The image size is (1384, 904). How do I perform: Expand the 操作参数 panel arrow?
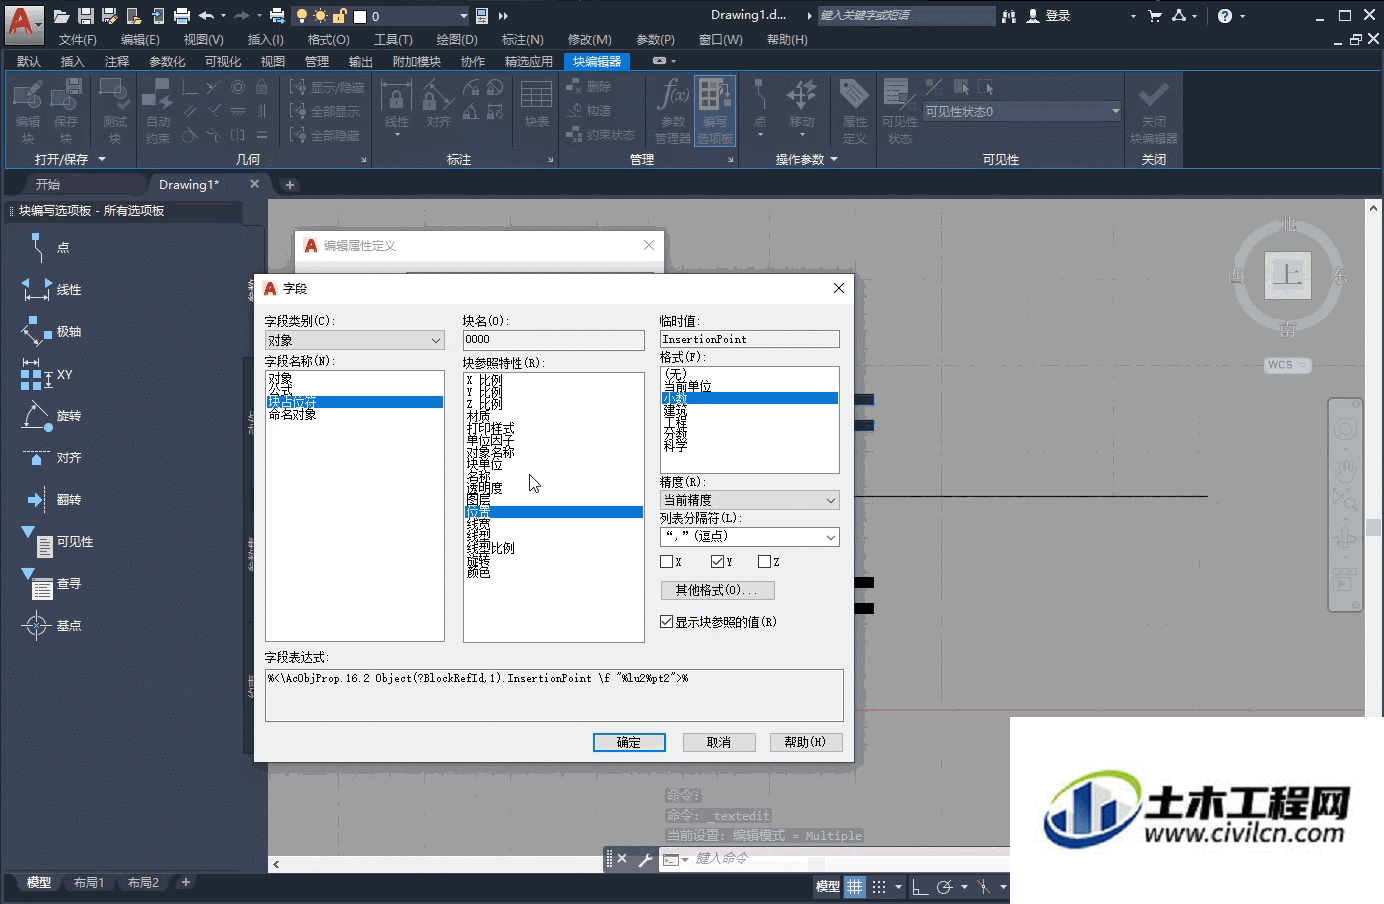pos(834,160)
